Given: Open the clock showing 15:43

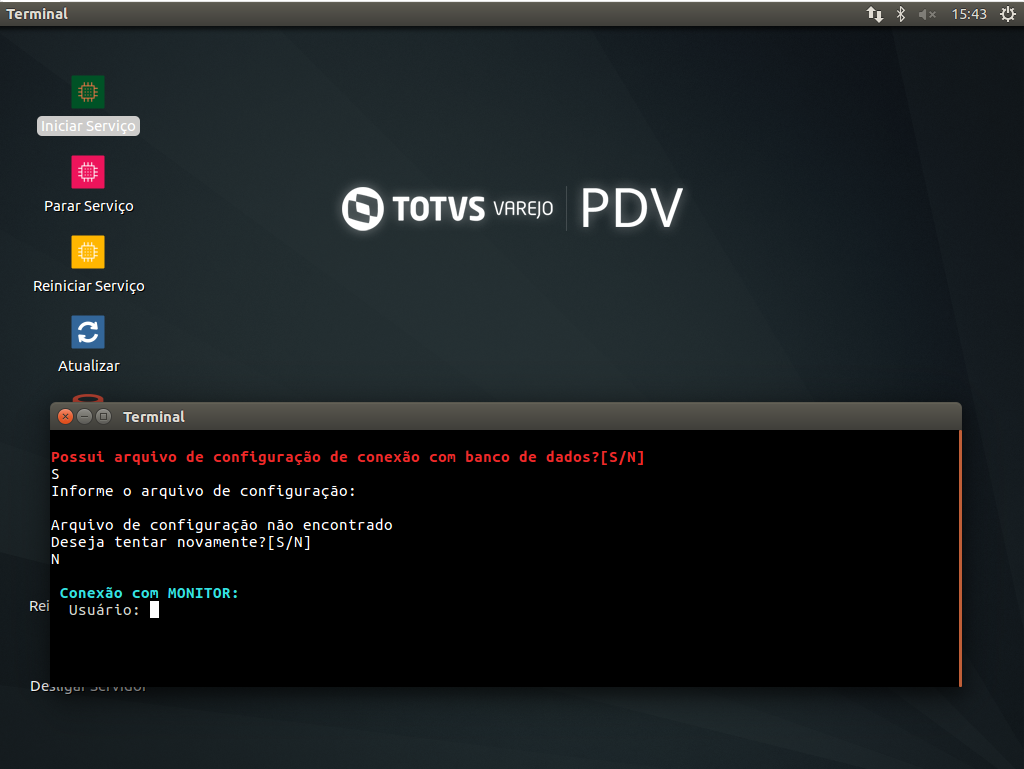Looking at the screenshot, I should (x=968, y=14).
